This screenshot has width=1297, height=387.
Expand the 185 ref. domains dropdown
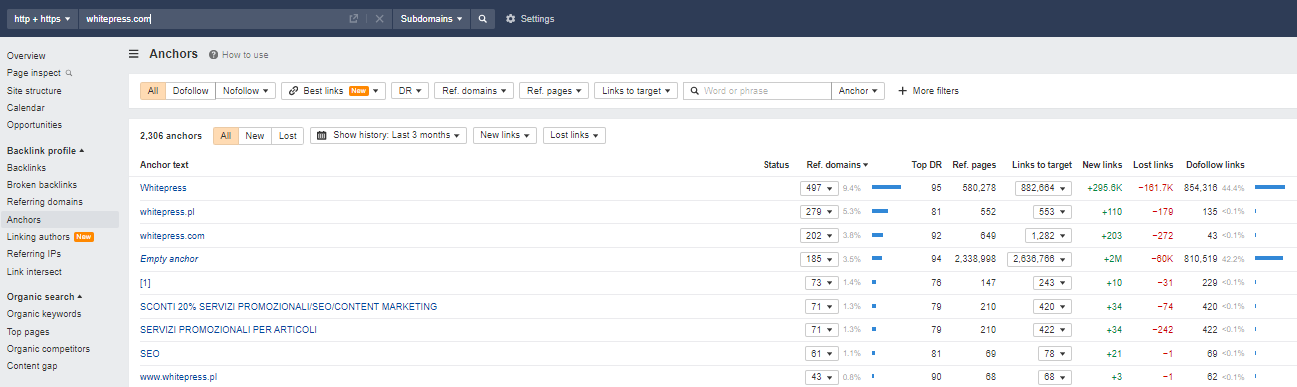coord(819,259)
